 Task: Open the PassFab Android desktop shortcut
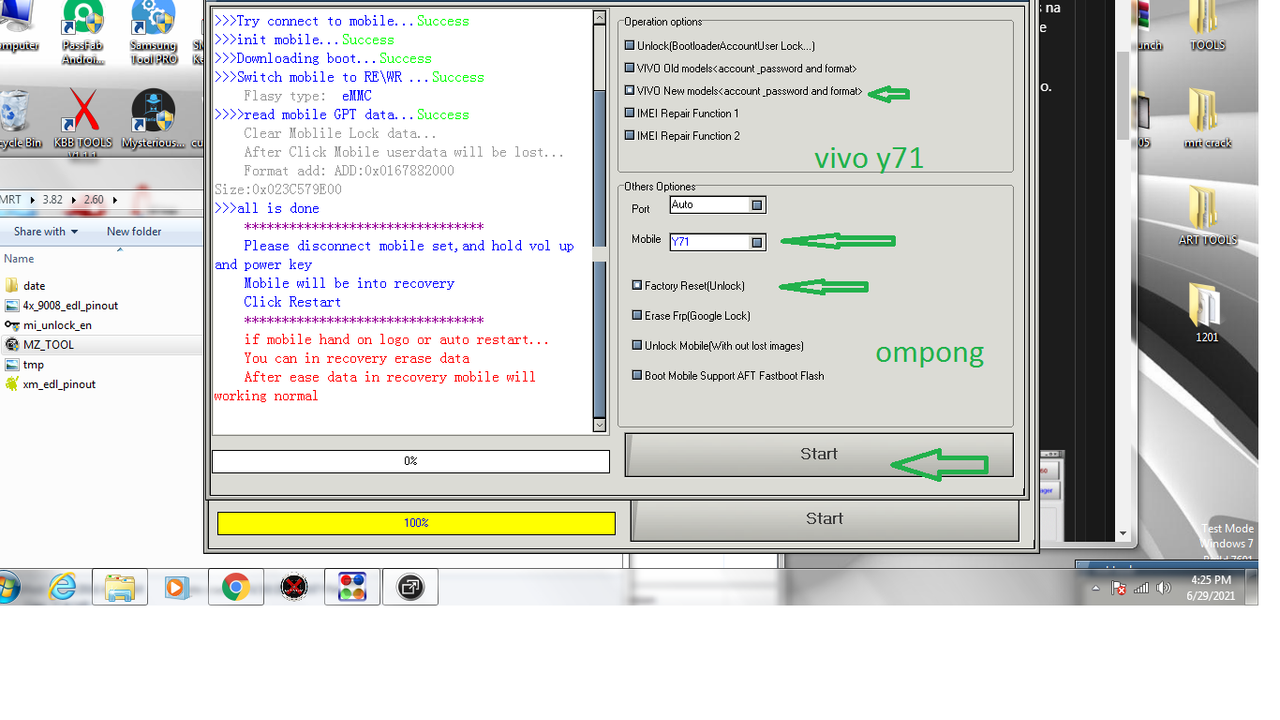pos(83,30)
